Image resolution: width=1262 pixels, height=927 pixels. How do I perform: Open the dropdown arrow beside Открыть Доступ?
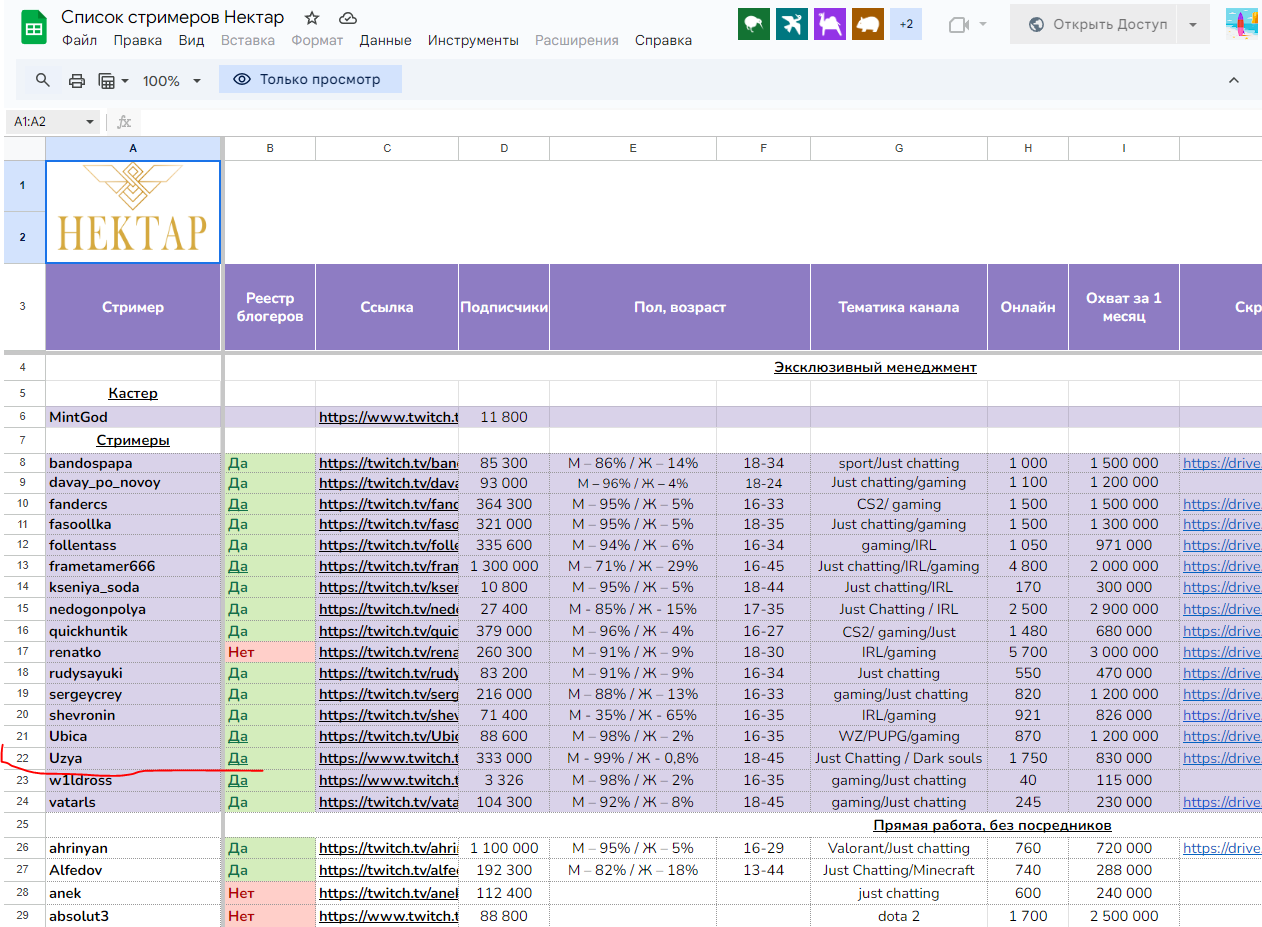coord(1193,25)
